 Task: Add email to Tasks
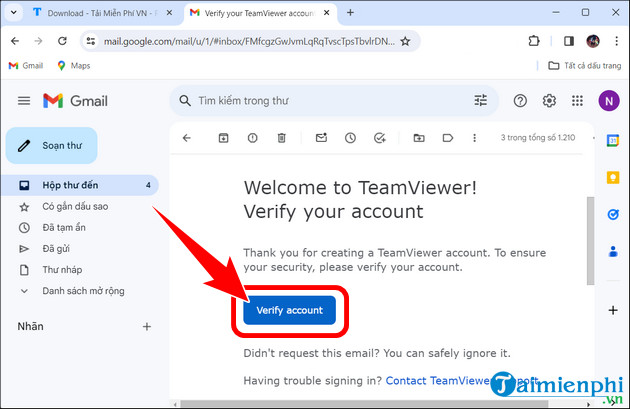click(380, 138)
